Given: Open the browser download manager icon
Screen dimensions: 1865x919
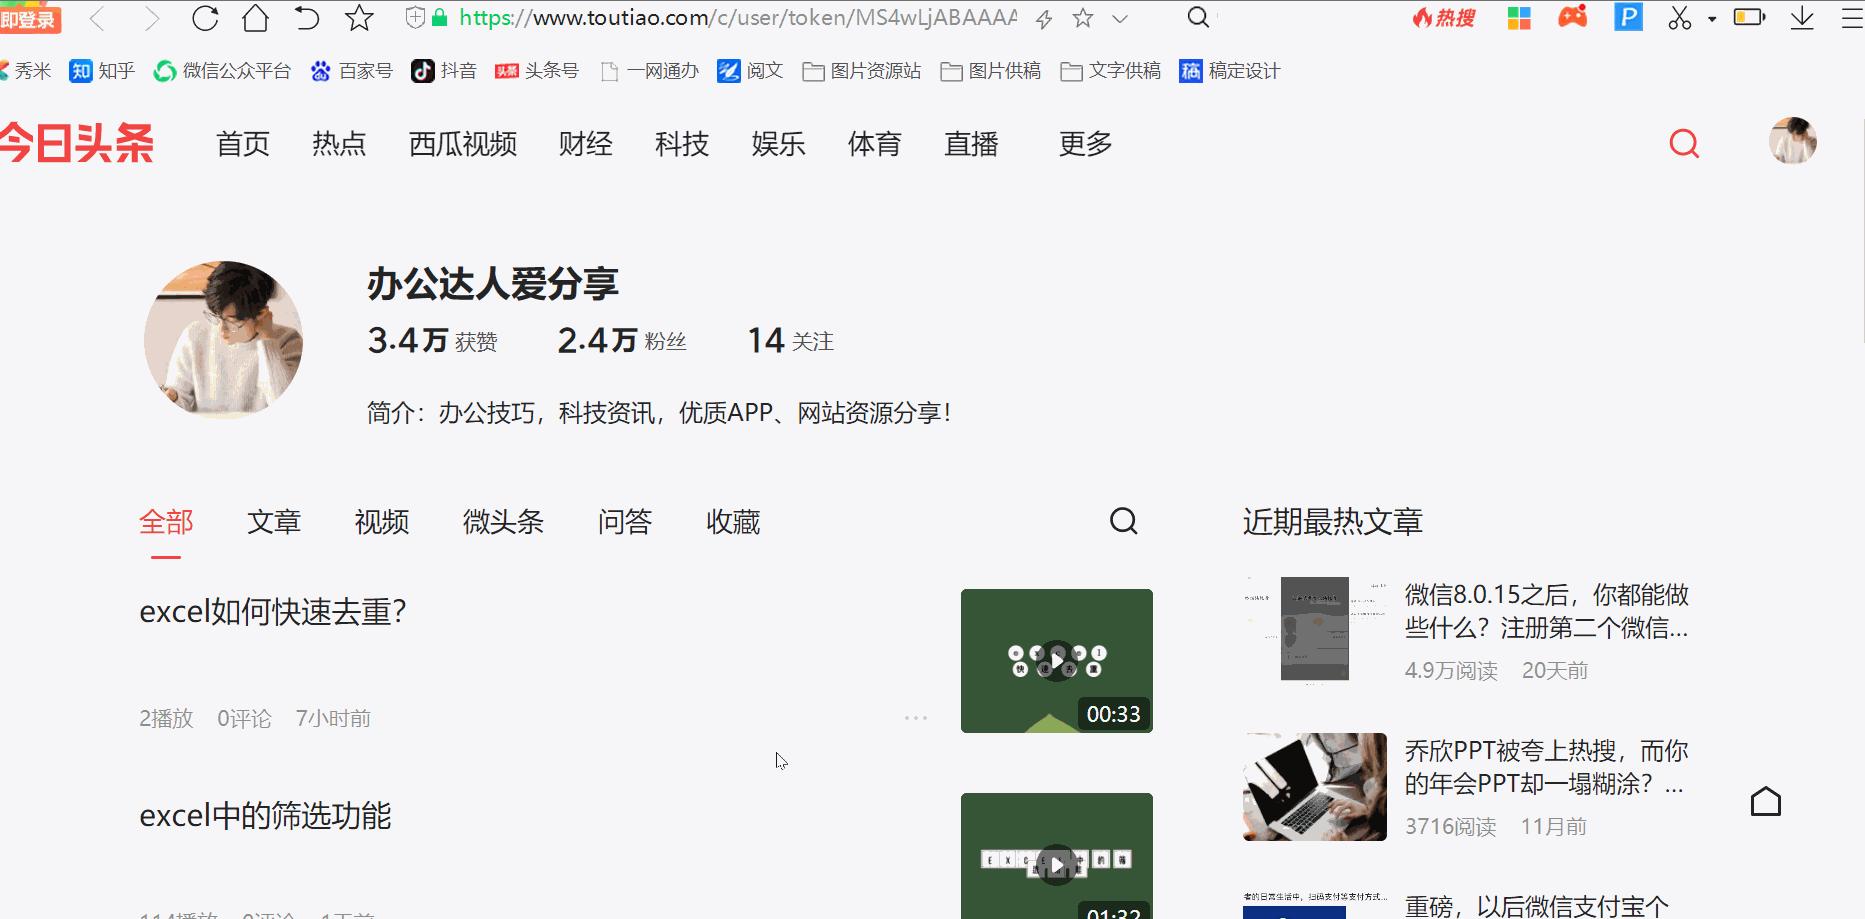Looking at the screenshot, I should click(x=1802, y=17).
